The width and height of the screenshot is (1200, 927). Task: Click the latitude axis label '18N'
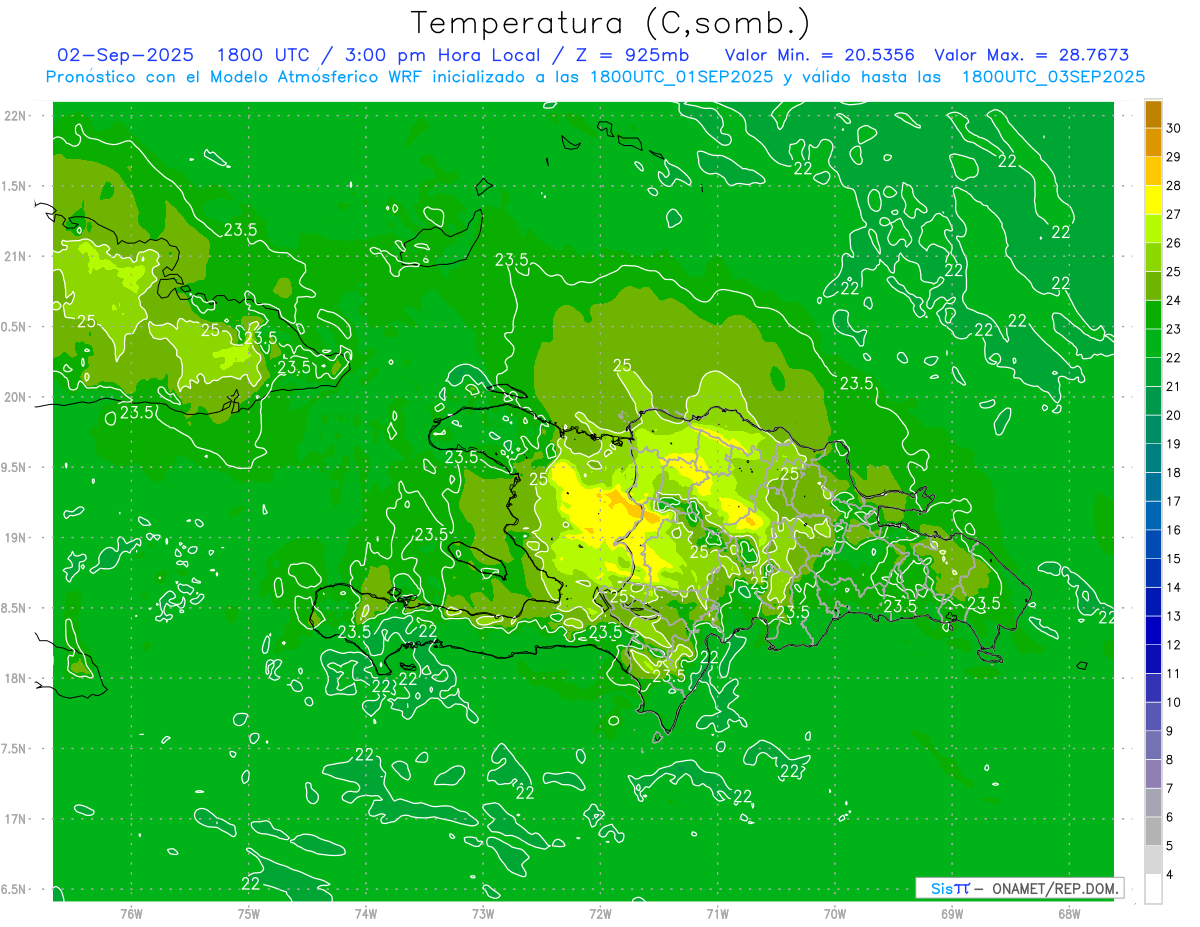tap(17, 679)
